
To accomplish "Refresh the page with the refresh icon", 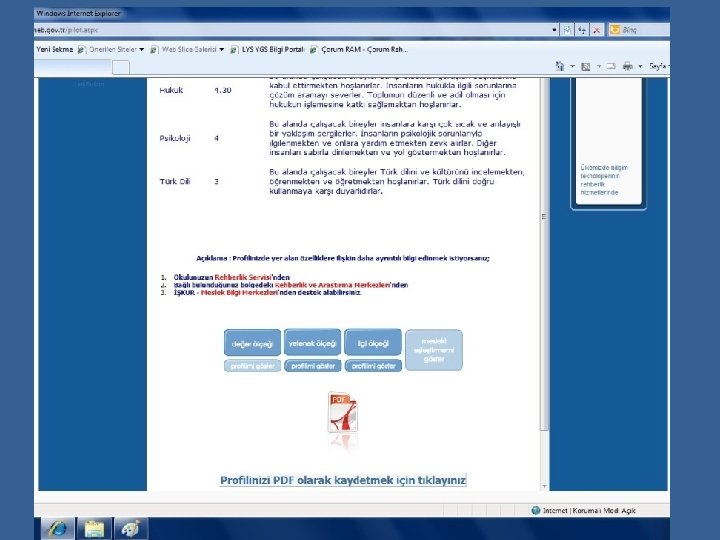I will pos(582,30).
